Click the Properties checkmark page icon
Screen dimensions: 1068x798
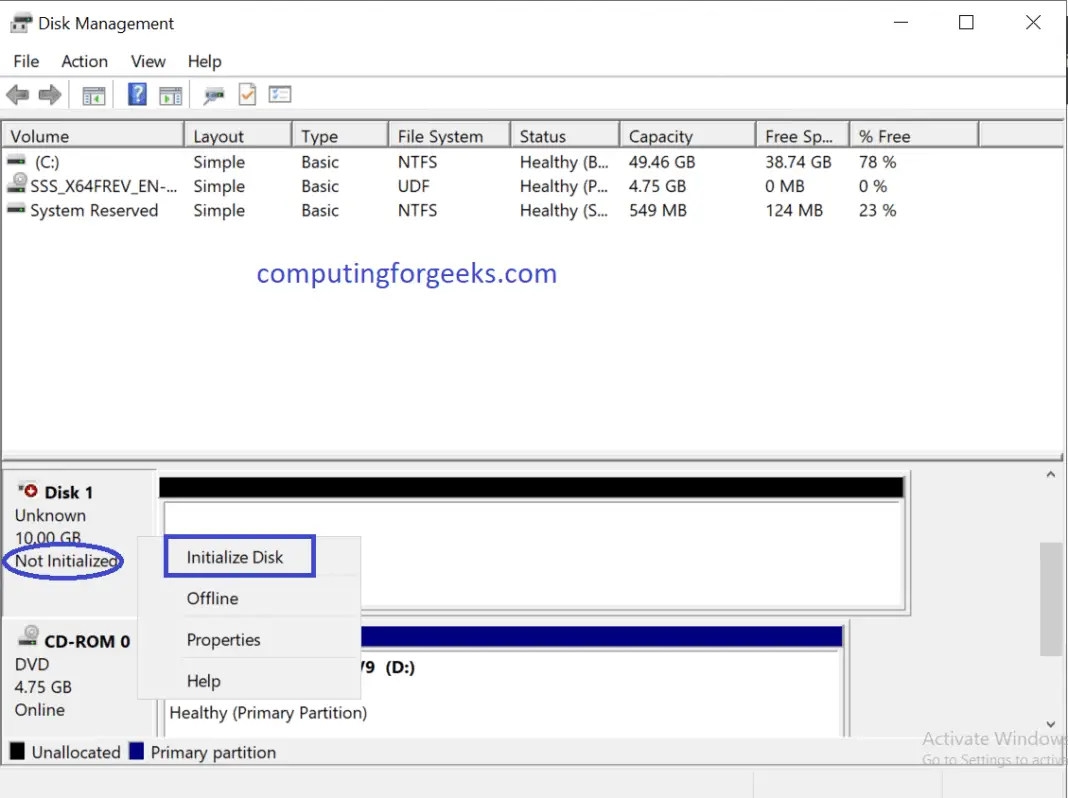[247, 95]
